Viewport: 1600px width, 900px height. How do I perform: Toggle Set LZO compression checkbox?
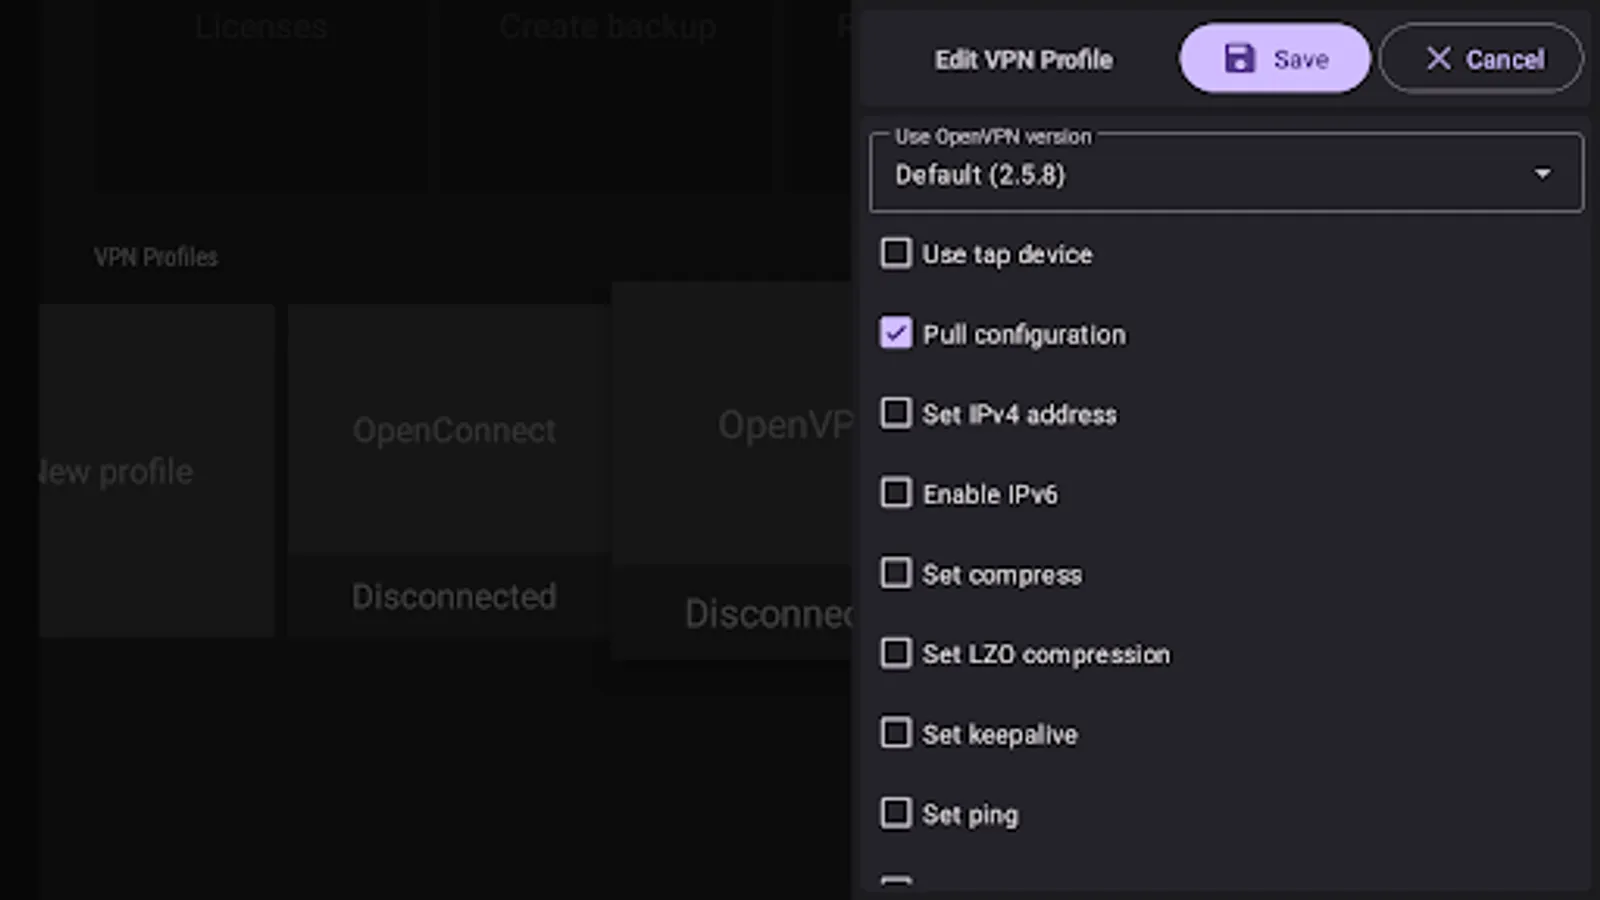pyautogui.click(x=896, y=653)
